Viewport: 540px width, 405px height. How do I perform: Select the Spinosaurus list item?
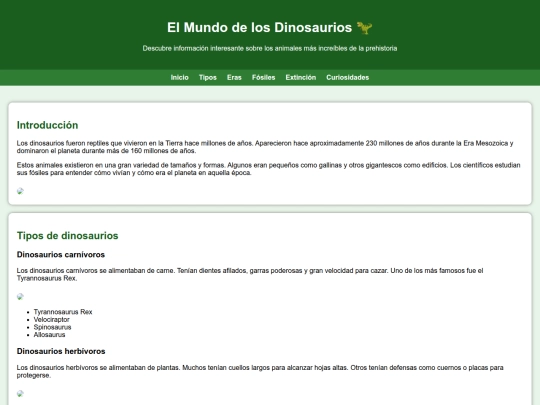52,327
